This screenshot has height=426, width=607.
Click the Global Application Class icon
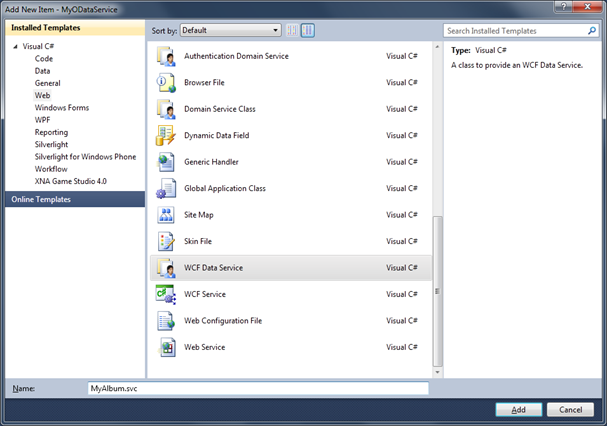click(x=166, y=188)
